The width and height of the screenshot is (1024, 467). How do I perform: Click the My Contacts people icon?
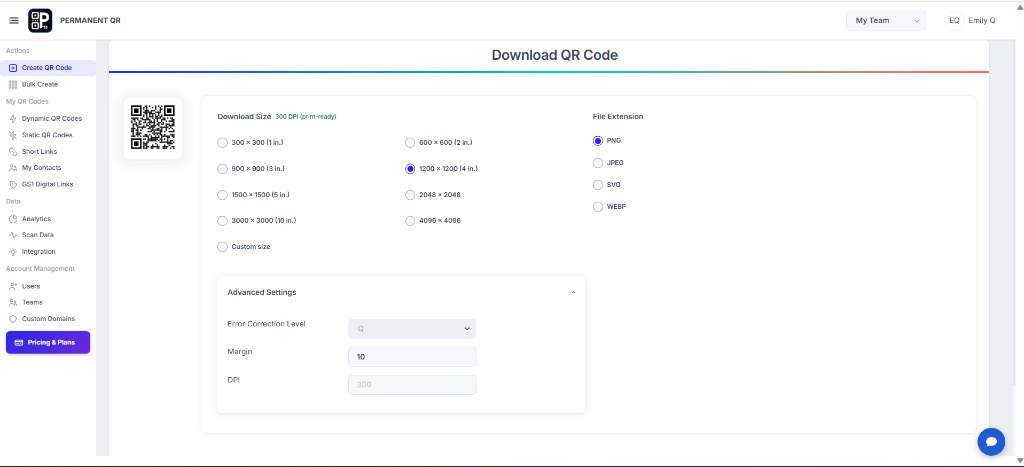point(13,168)
